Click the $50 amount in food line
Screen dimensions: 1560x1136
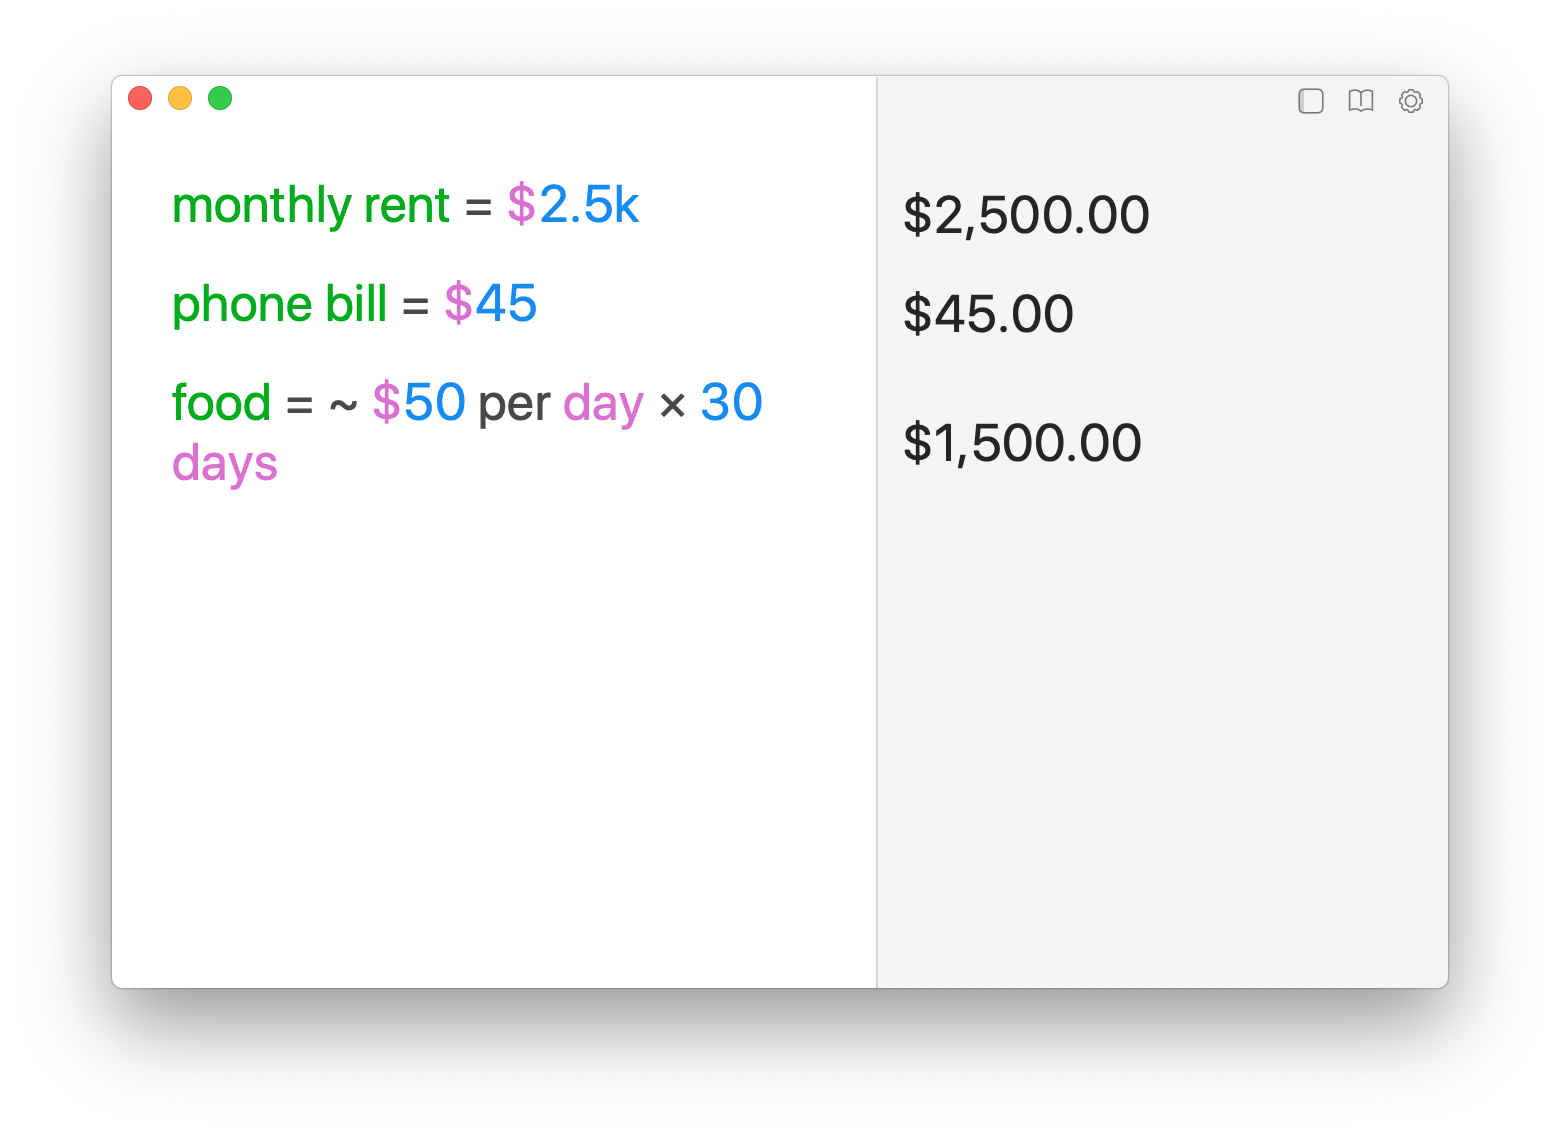tap(419, 403)
